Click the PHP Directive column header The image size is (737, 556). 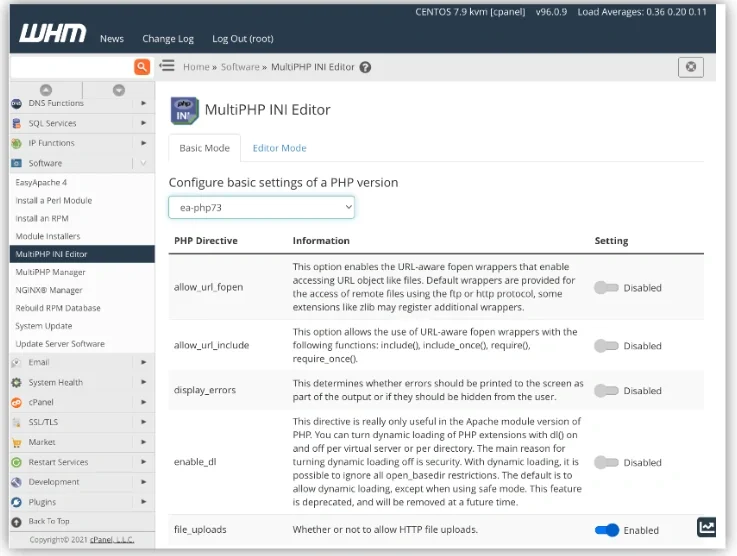click(206, 241)
